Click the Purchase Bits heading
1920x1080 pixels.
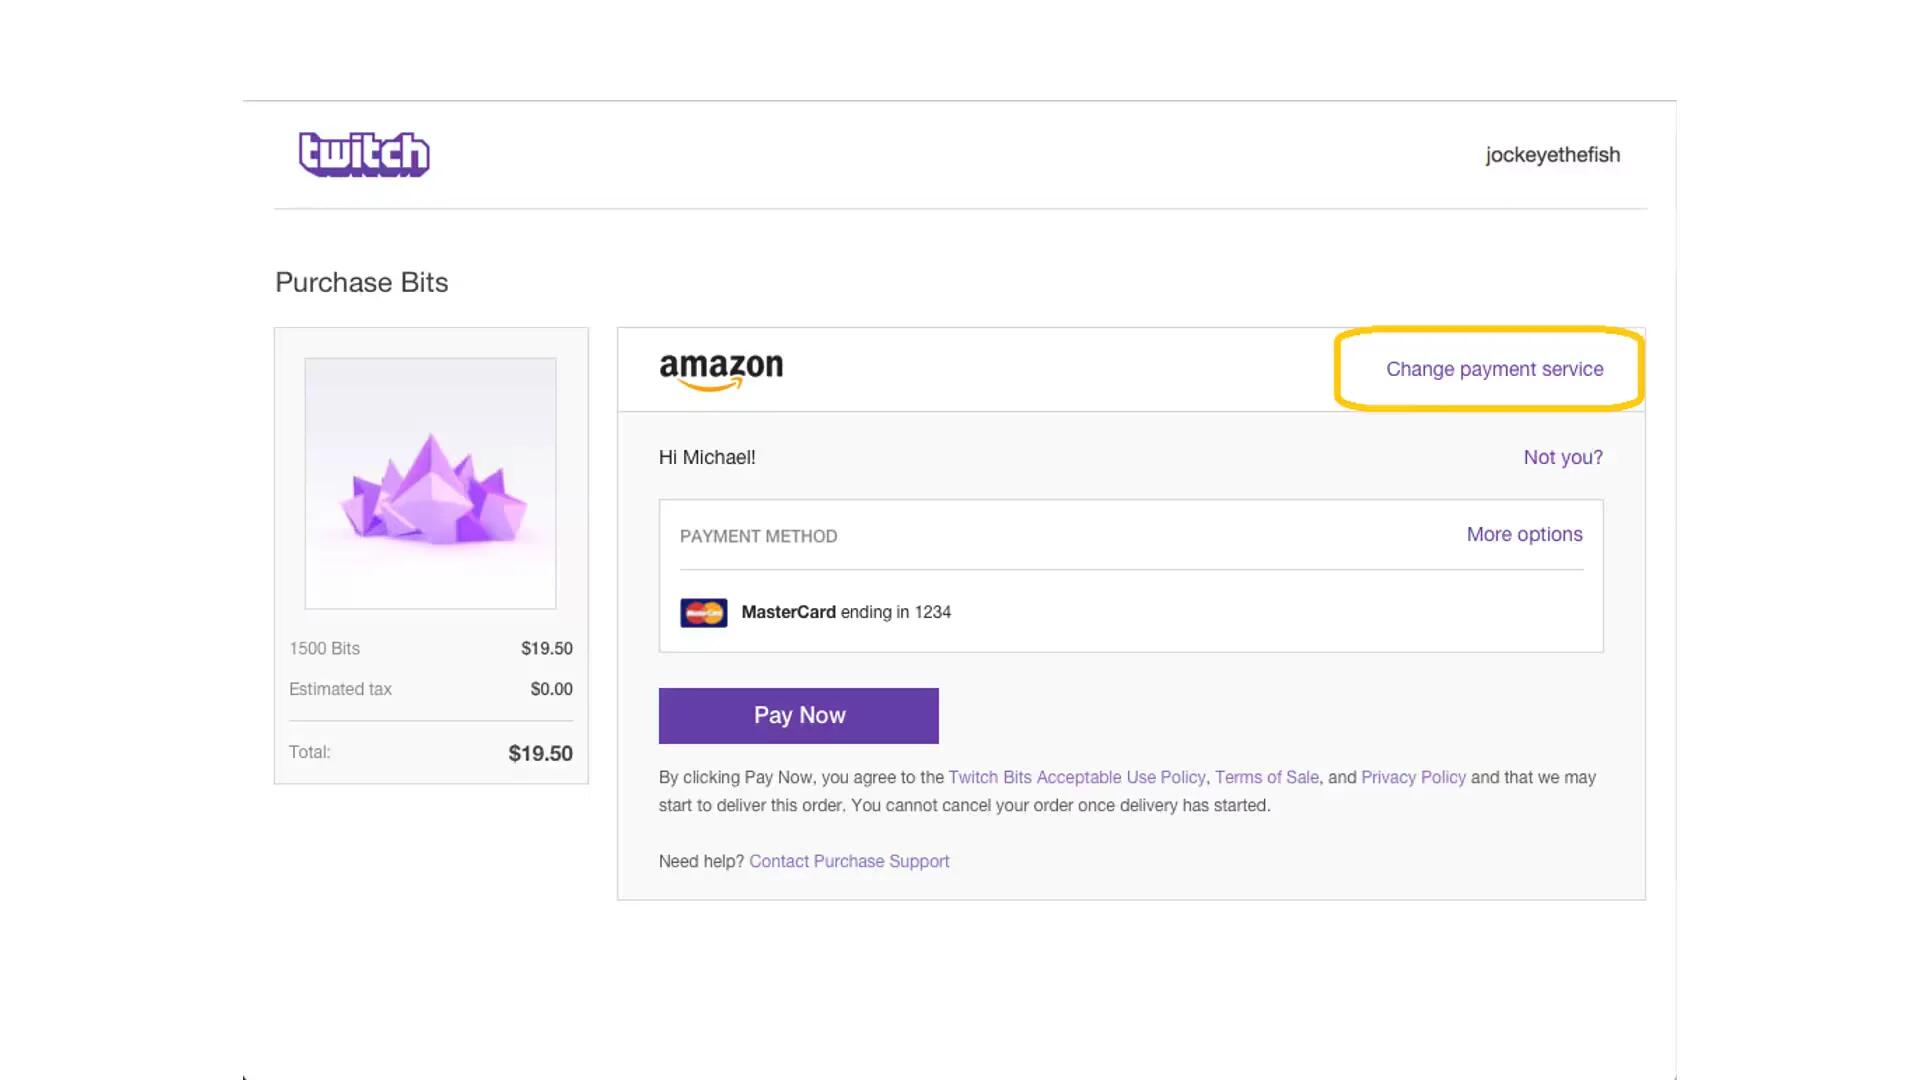pyautogui.click(x=361, y=282)
